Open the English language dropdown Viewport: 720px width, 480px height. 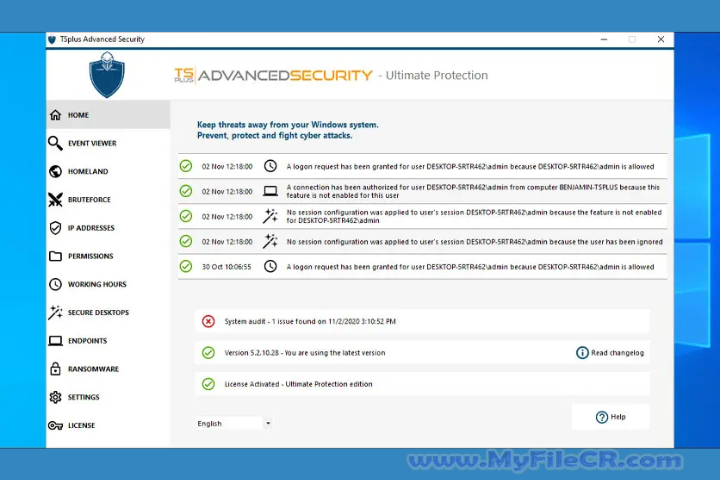[234, 423]
